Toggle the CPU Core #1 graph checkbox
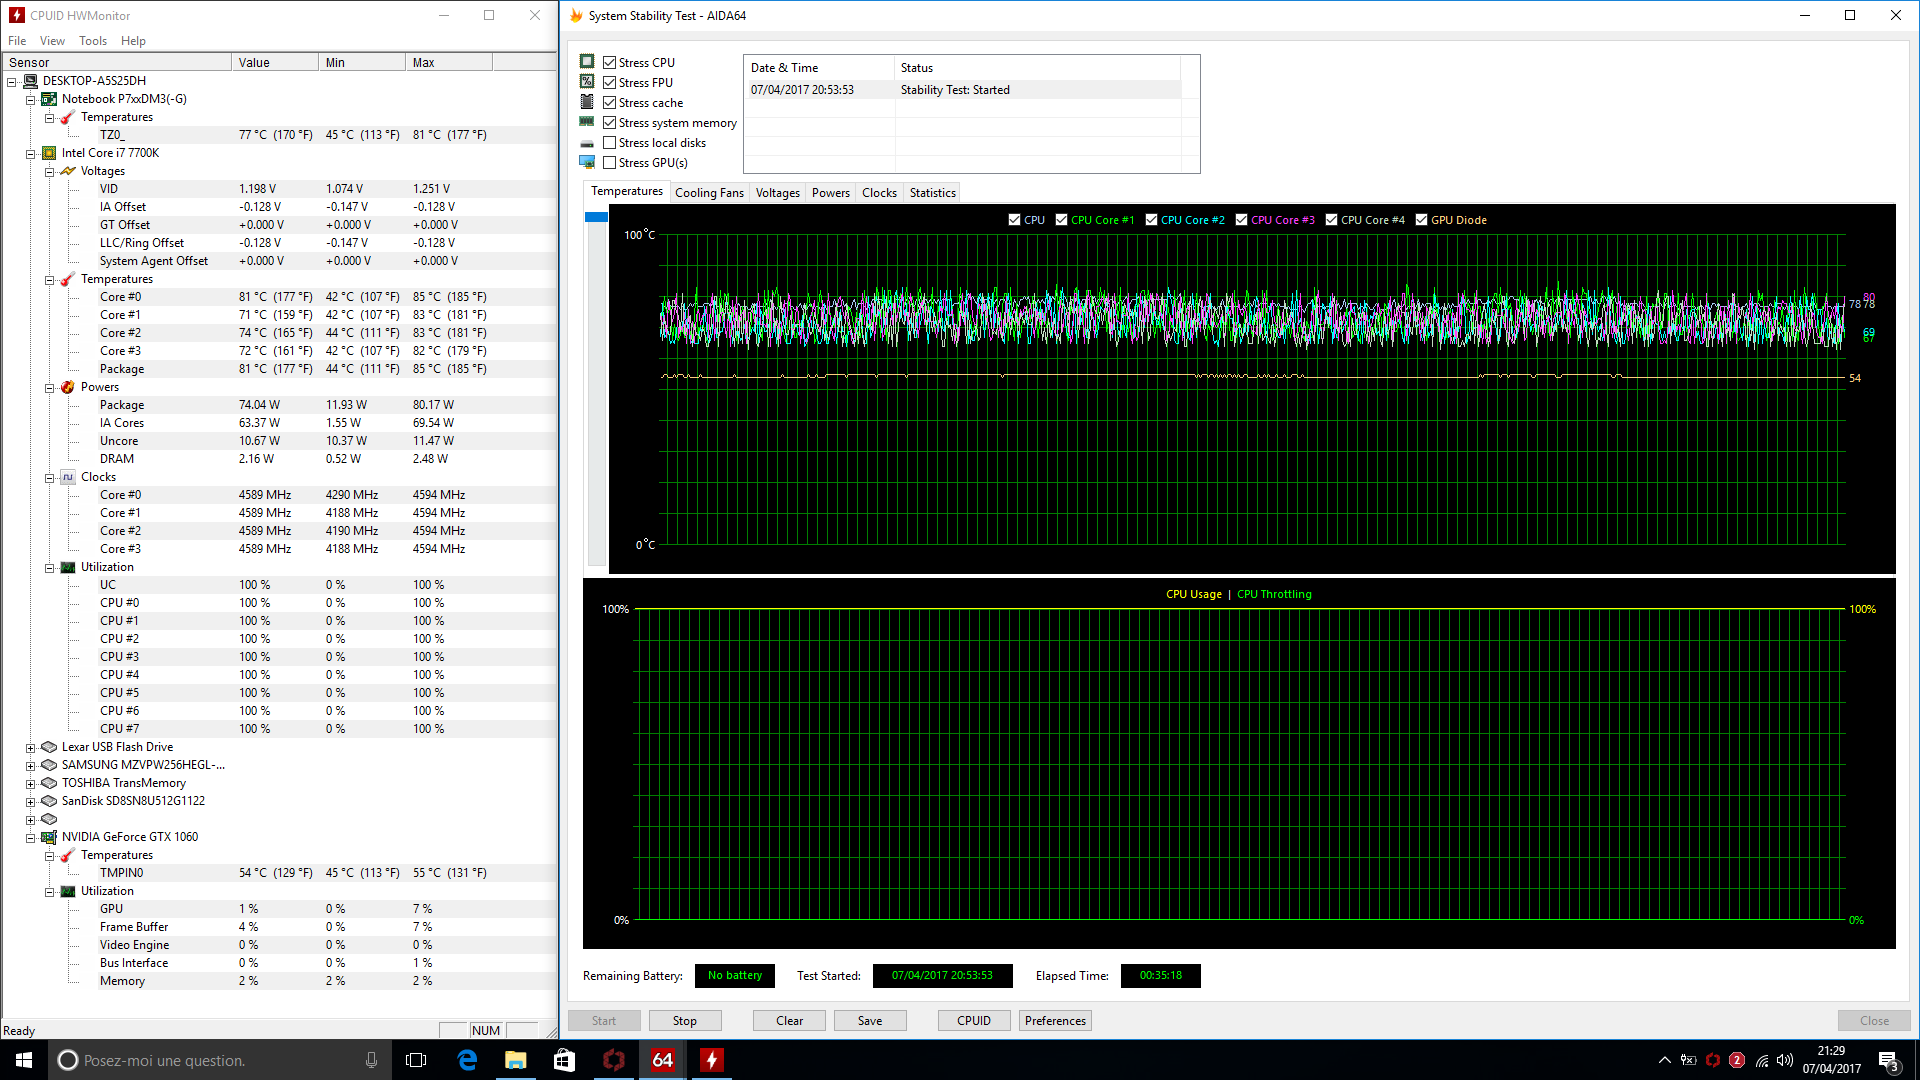The height and width of the screenshot is (1080, 1920). [1061, 220]
